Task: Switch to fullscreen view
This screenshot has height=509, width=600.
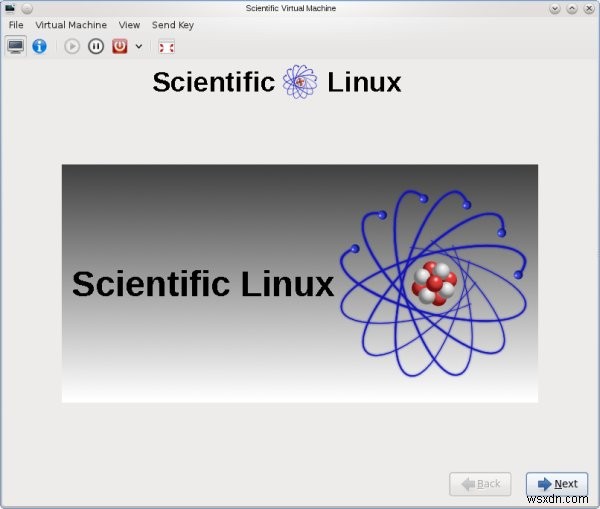Action: click(x=166, y=47)
